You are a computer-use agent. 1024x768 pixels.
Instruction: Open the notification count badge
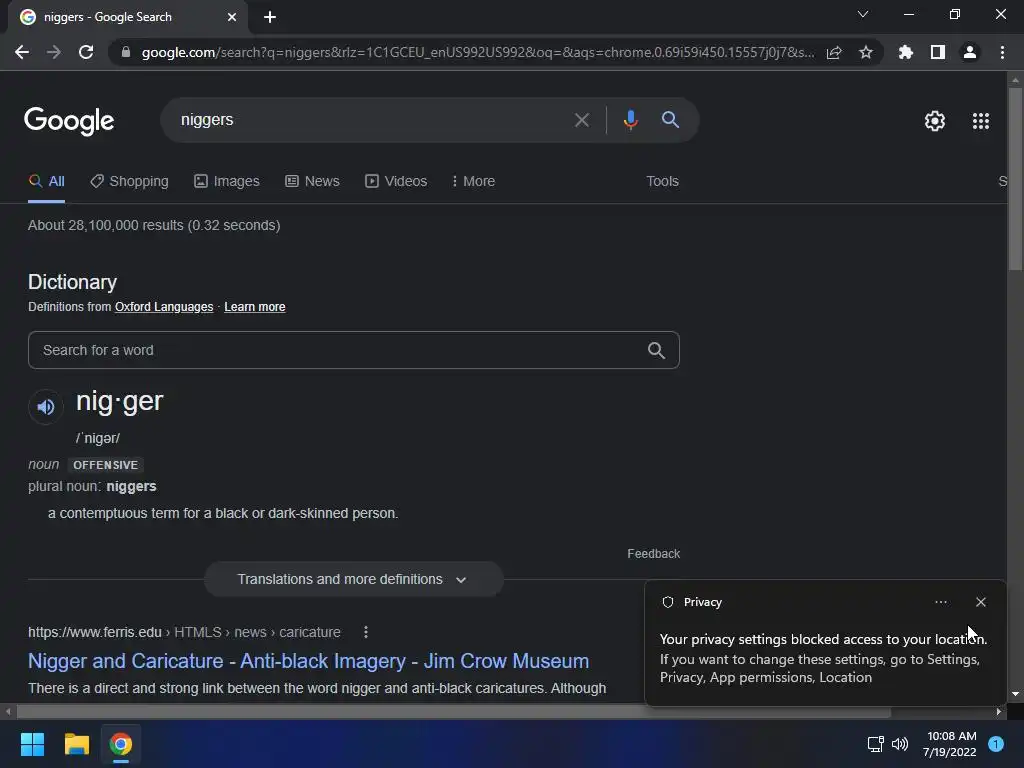(996, 744)
